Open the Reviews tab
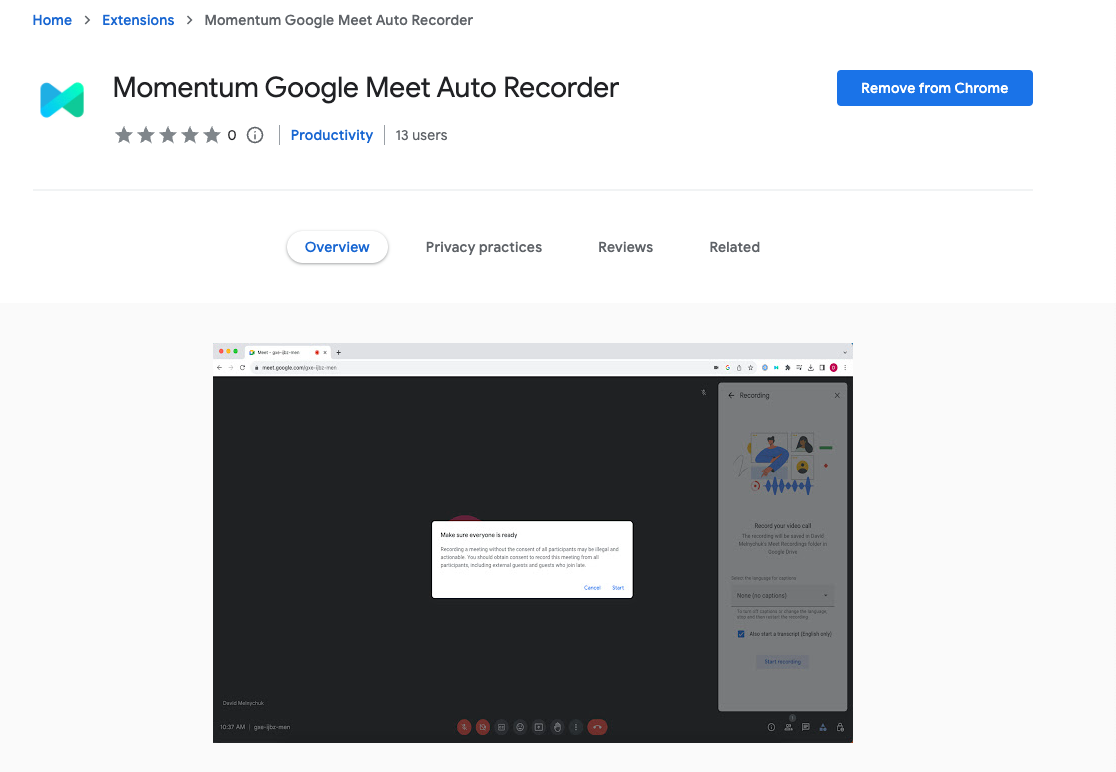 coord(626,247)
